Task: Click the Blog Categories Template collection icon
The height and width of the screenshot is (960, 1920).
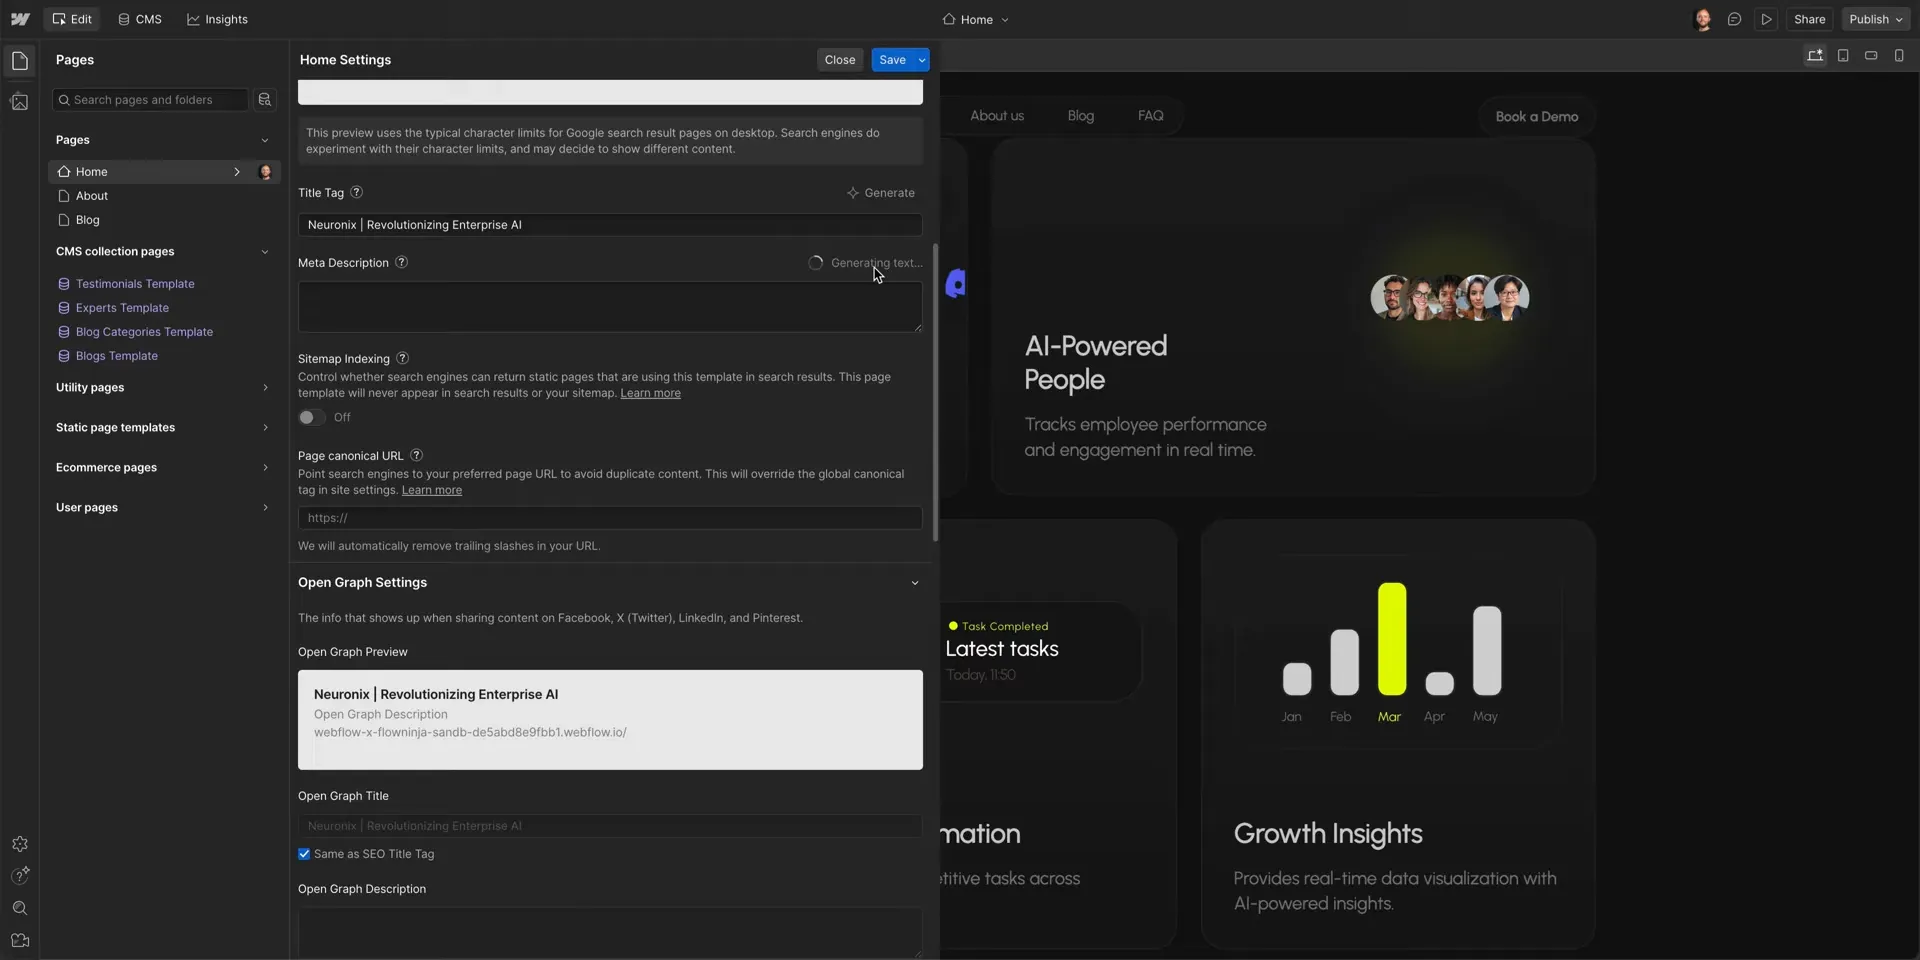Action: pyautogui.click(x=64, y=332)
